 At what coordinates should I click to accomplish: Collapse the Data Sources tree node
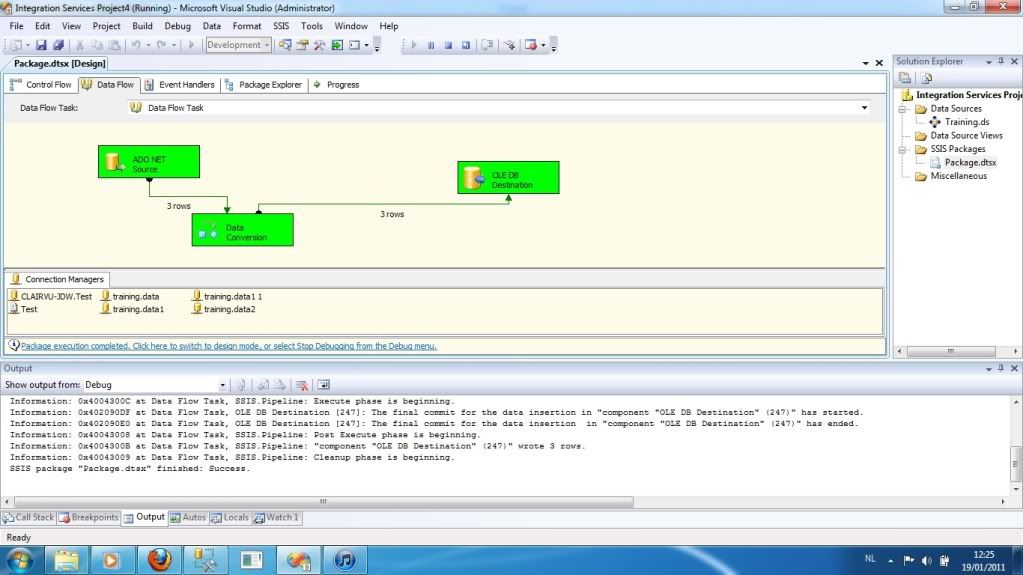904,109
